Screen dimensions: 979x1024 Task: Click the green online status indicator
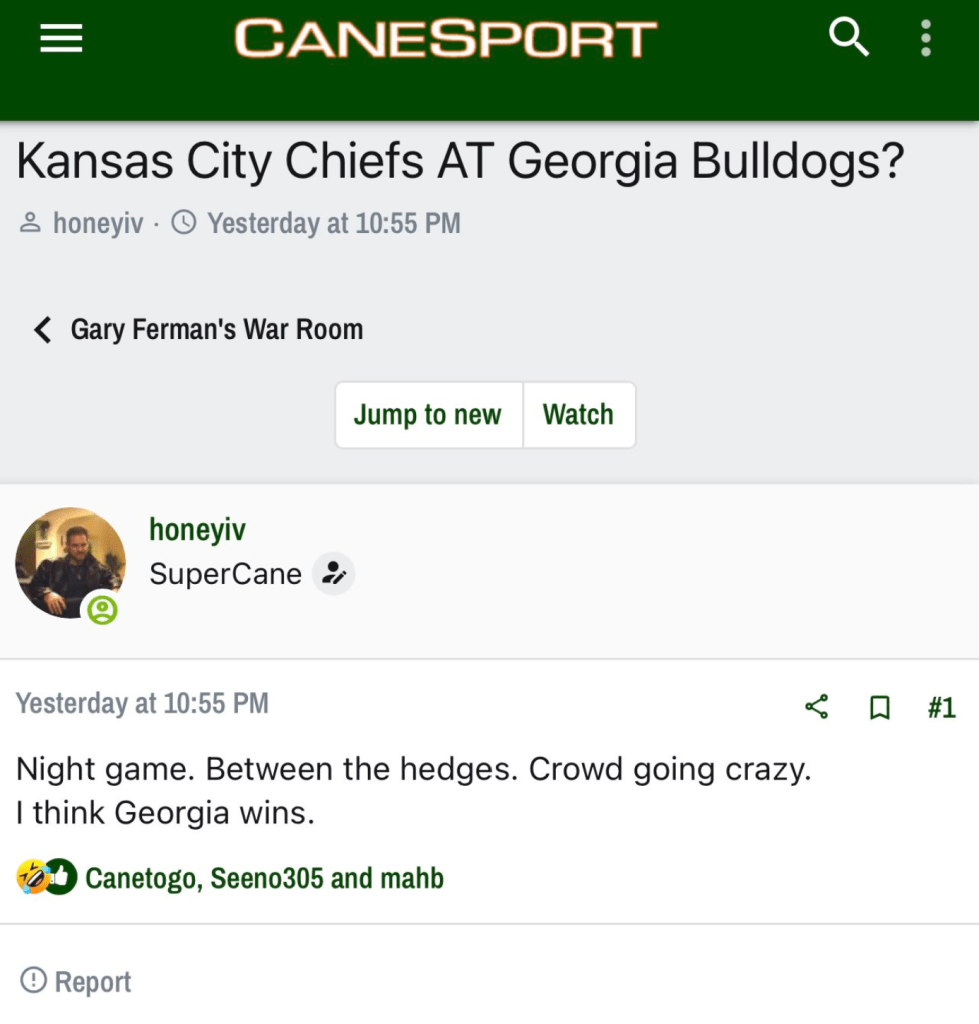(101, 609)
